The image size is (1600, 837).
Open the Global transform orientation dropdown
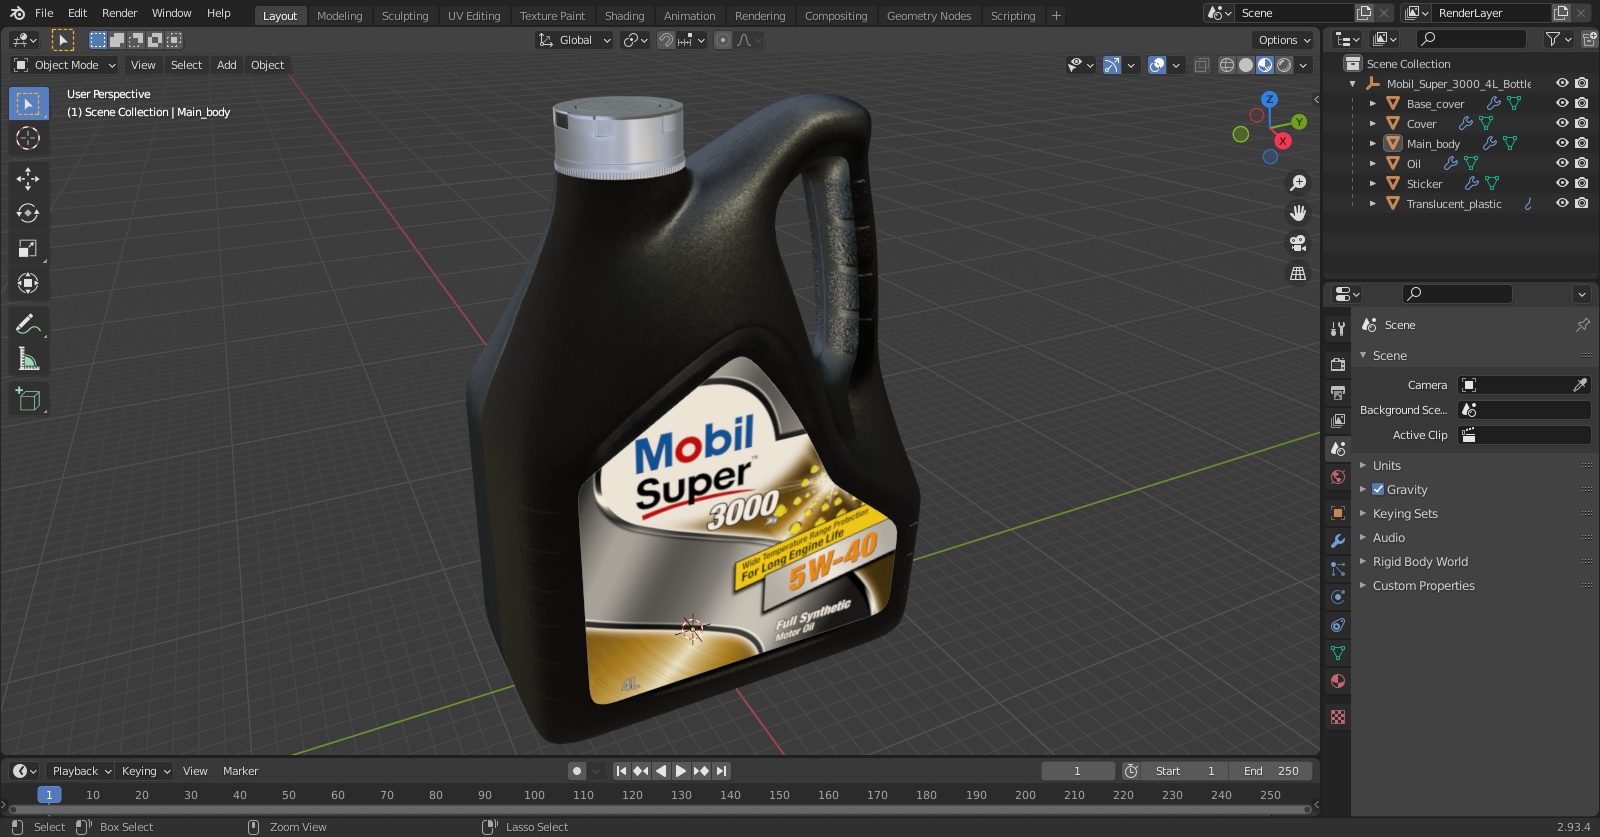(x=574, y=40)
